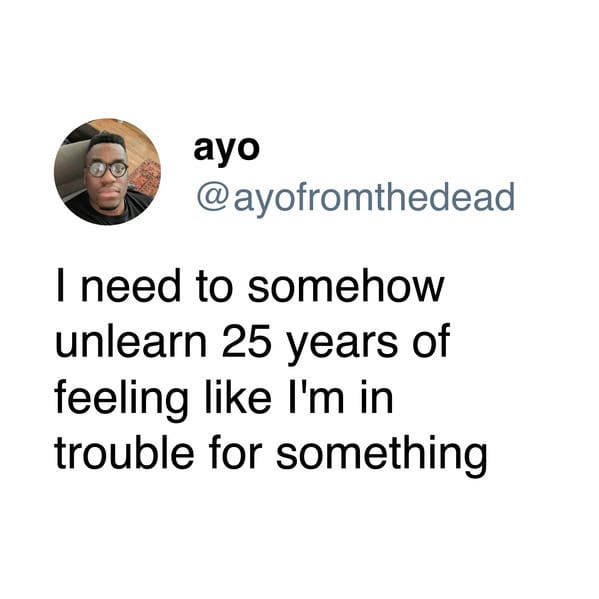599x599 pixels.
Task: Click the word "like" in third line
Action: click(238, 396)
